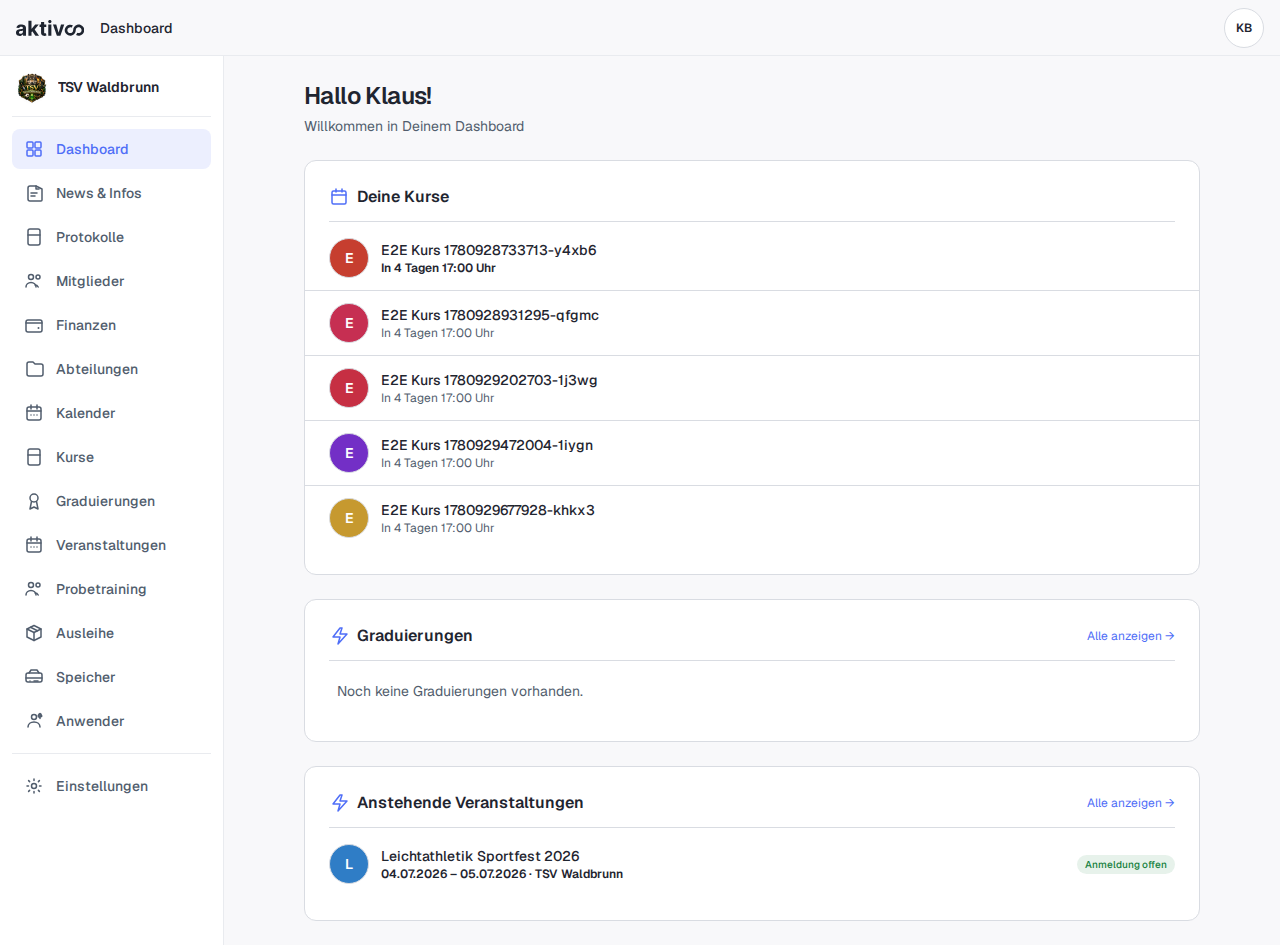This screenshot has height=945, width=1280.
Task: Click the Hallo Klaus! heading
Action: 368,96
